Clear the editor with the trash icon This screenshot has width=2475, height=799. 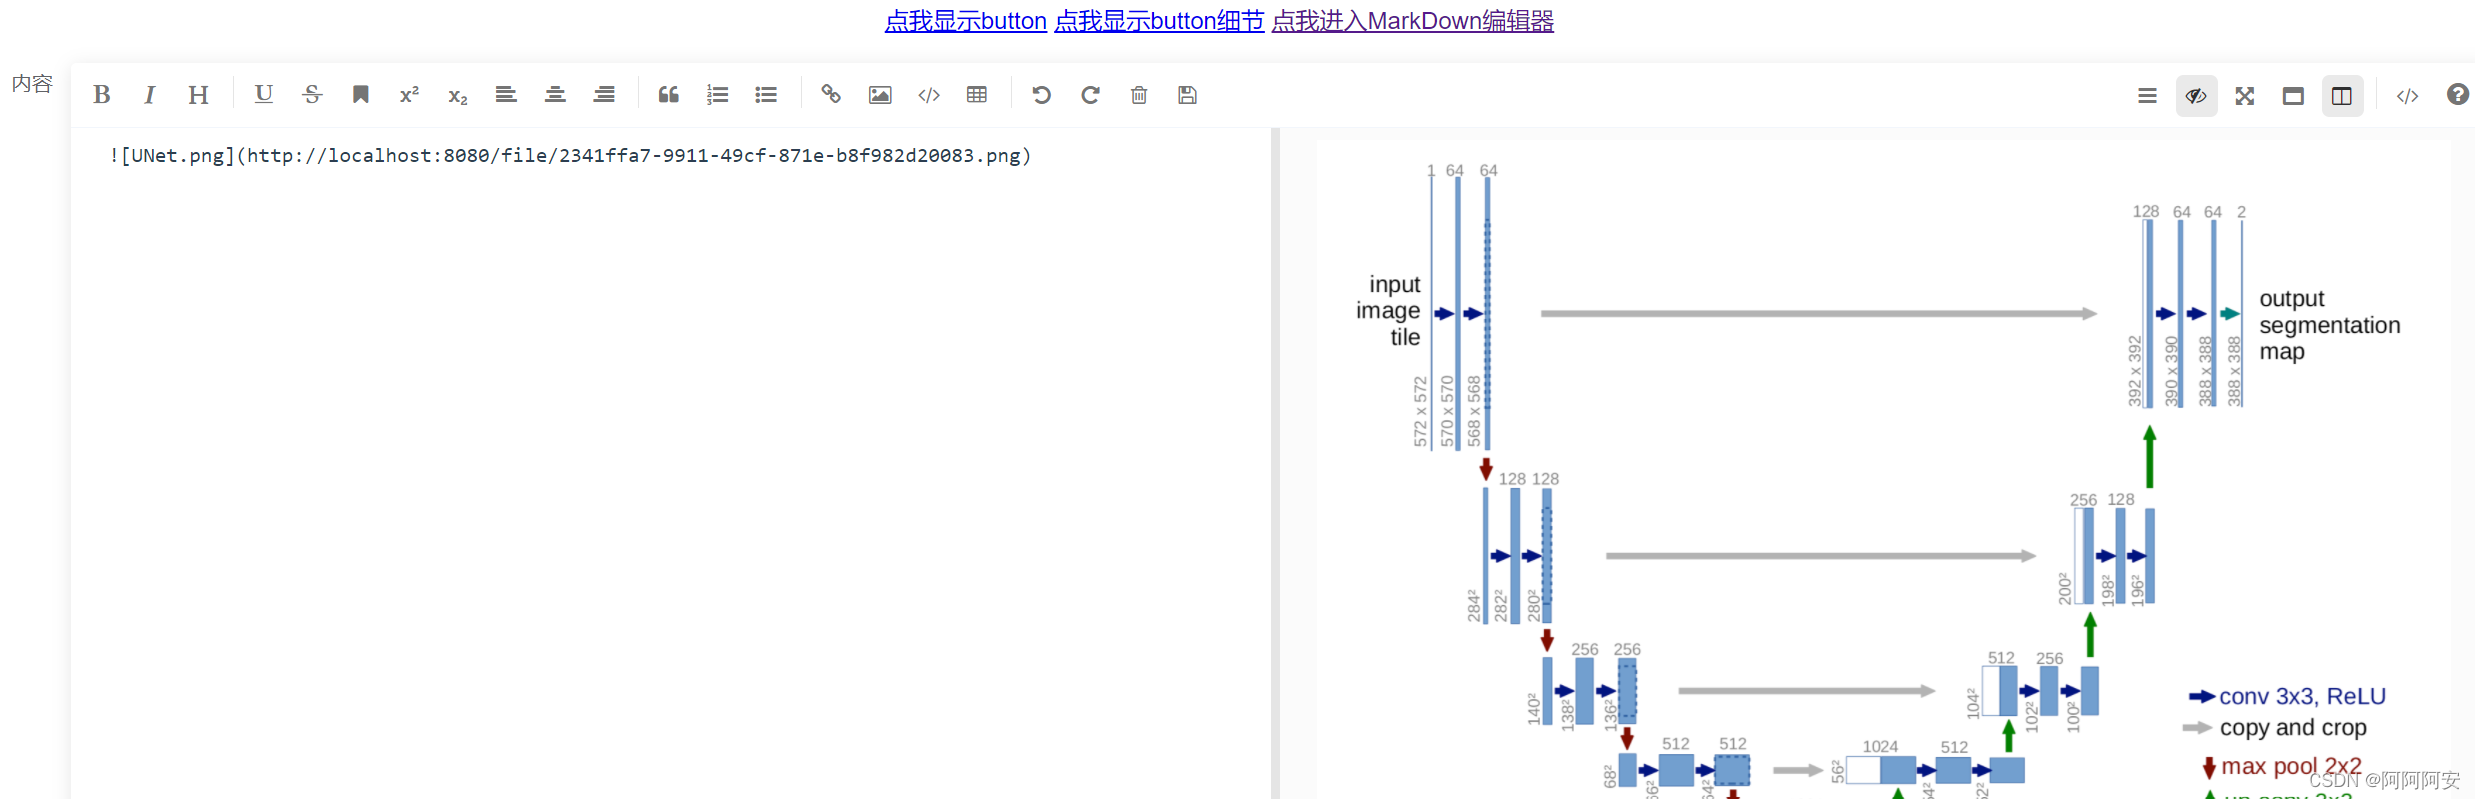tap(1139, 95)
